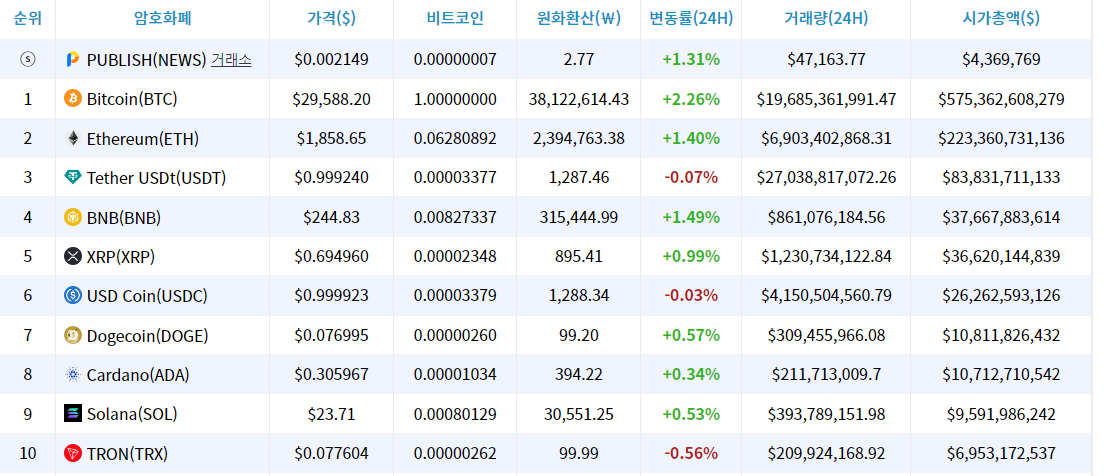Click the Solana striped logo icon

click(72, 413)
